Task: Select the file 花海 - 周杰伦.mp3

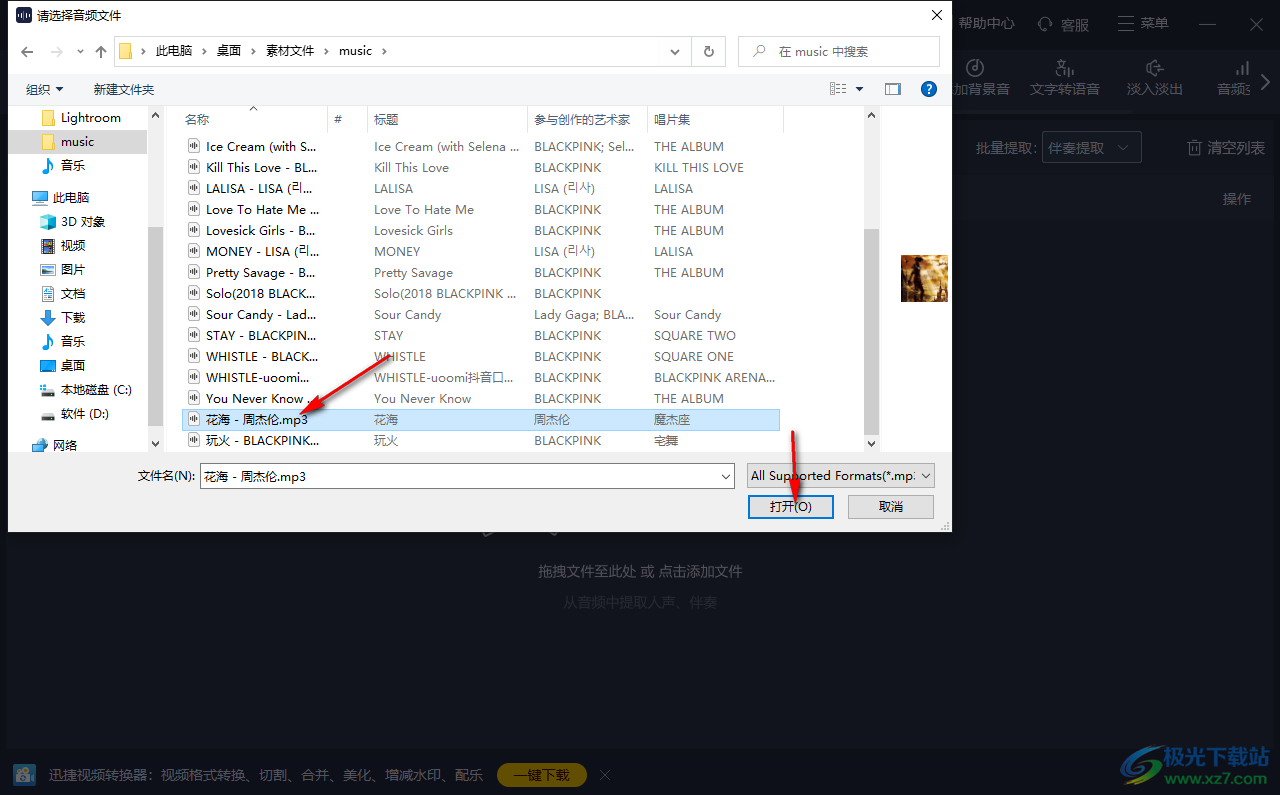Action: pos(481,420)
